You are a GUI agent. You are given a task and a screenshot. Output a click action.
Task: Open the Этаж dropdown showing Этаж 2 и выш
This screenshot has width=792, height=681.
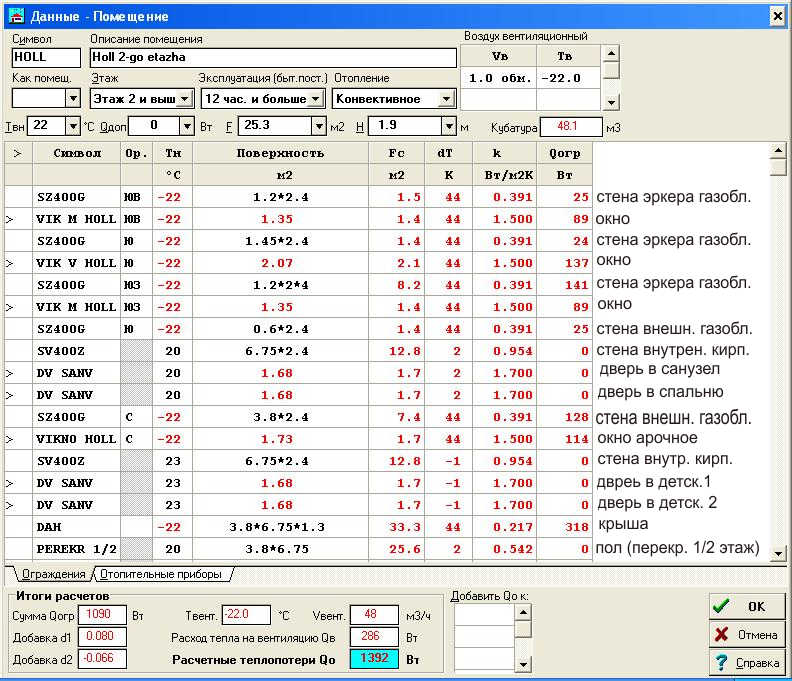[x=185, y=99]
